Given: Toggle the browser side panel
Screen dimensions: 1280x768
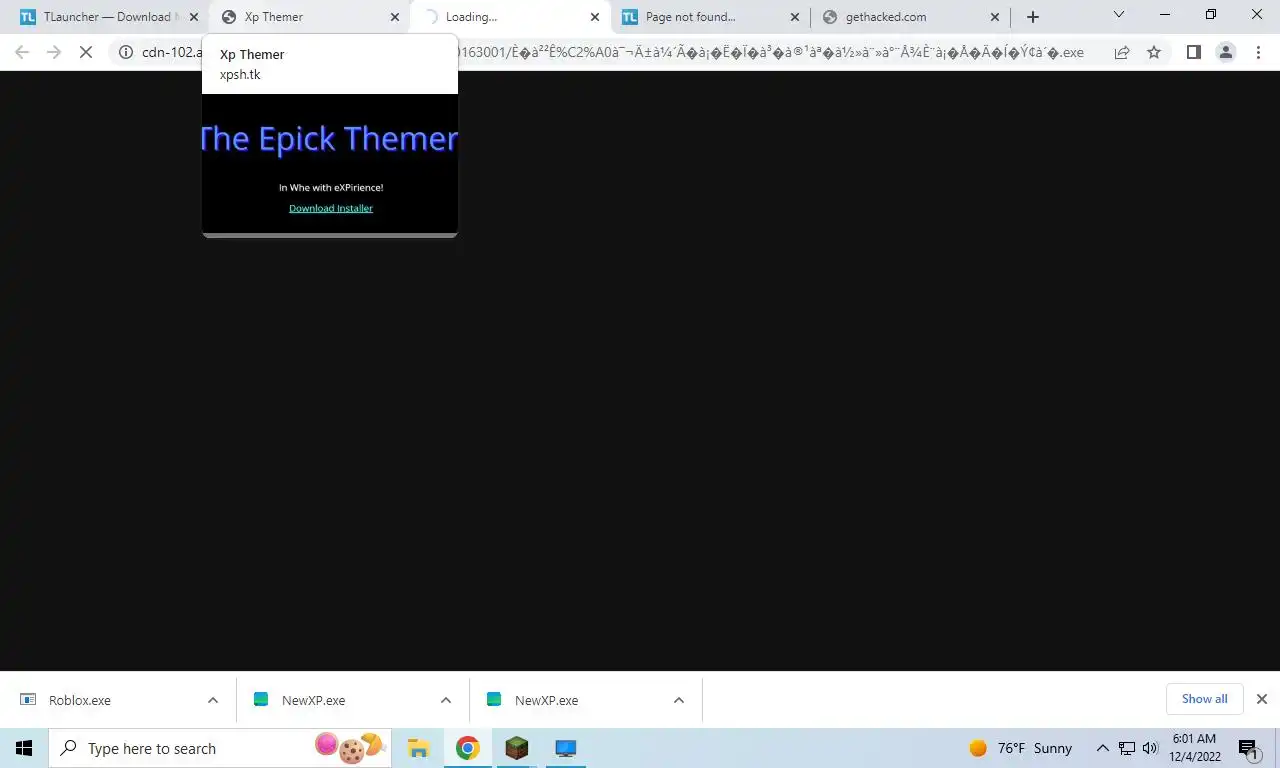Looking at the screenshot, I should (1193, 52).
